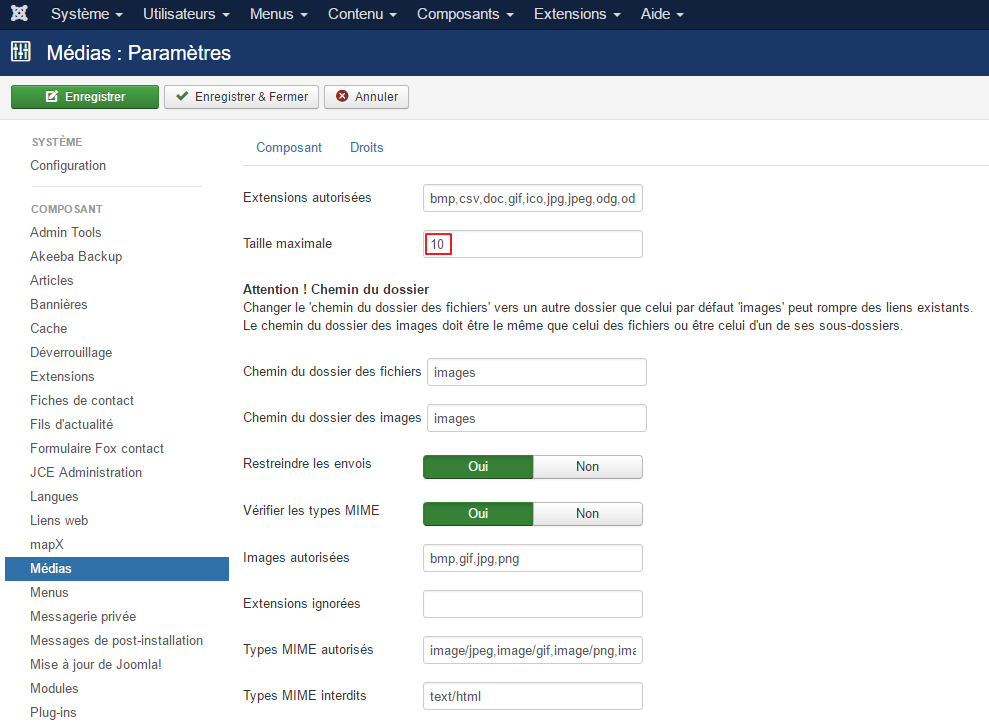Expand the Extensions top menu
The image size is (989, 728).
pyautogui.click(x=576, y=15)
